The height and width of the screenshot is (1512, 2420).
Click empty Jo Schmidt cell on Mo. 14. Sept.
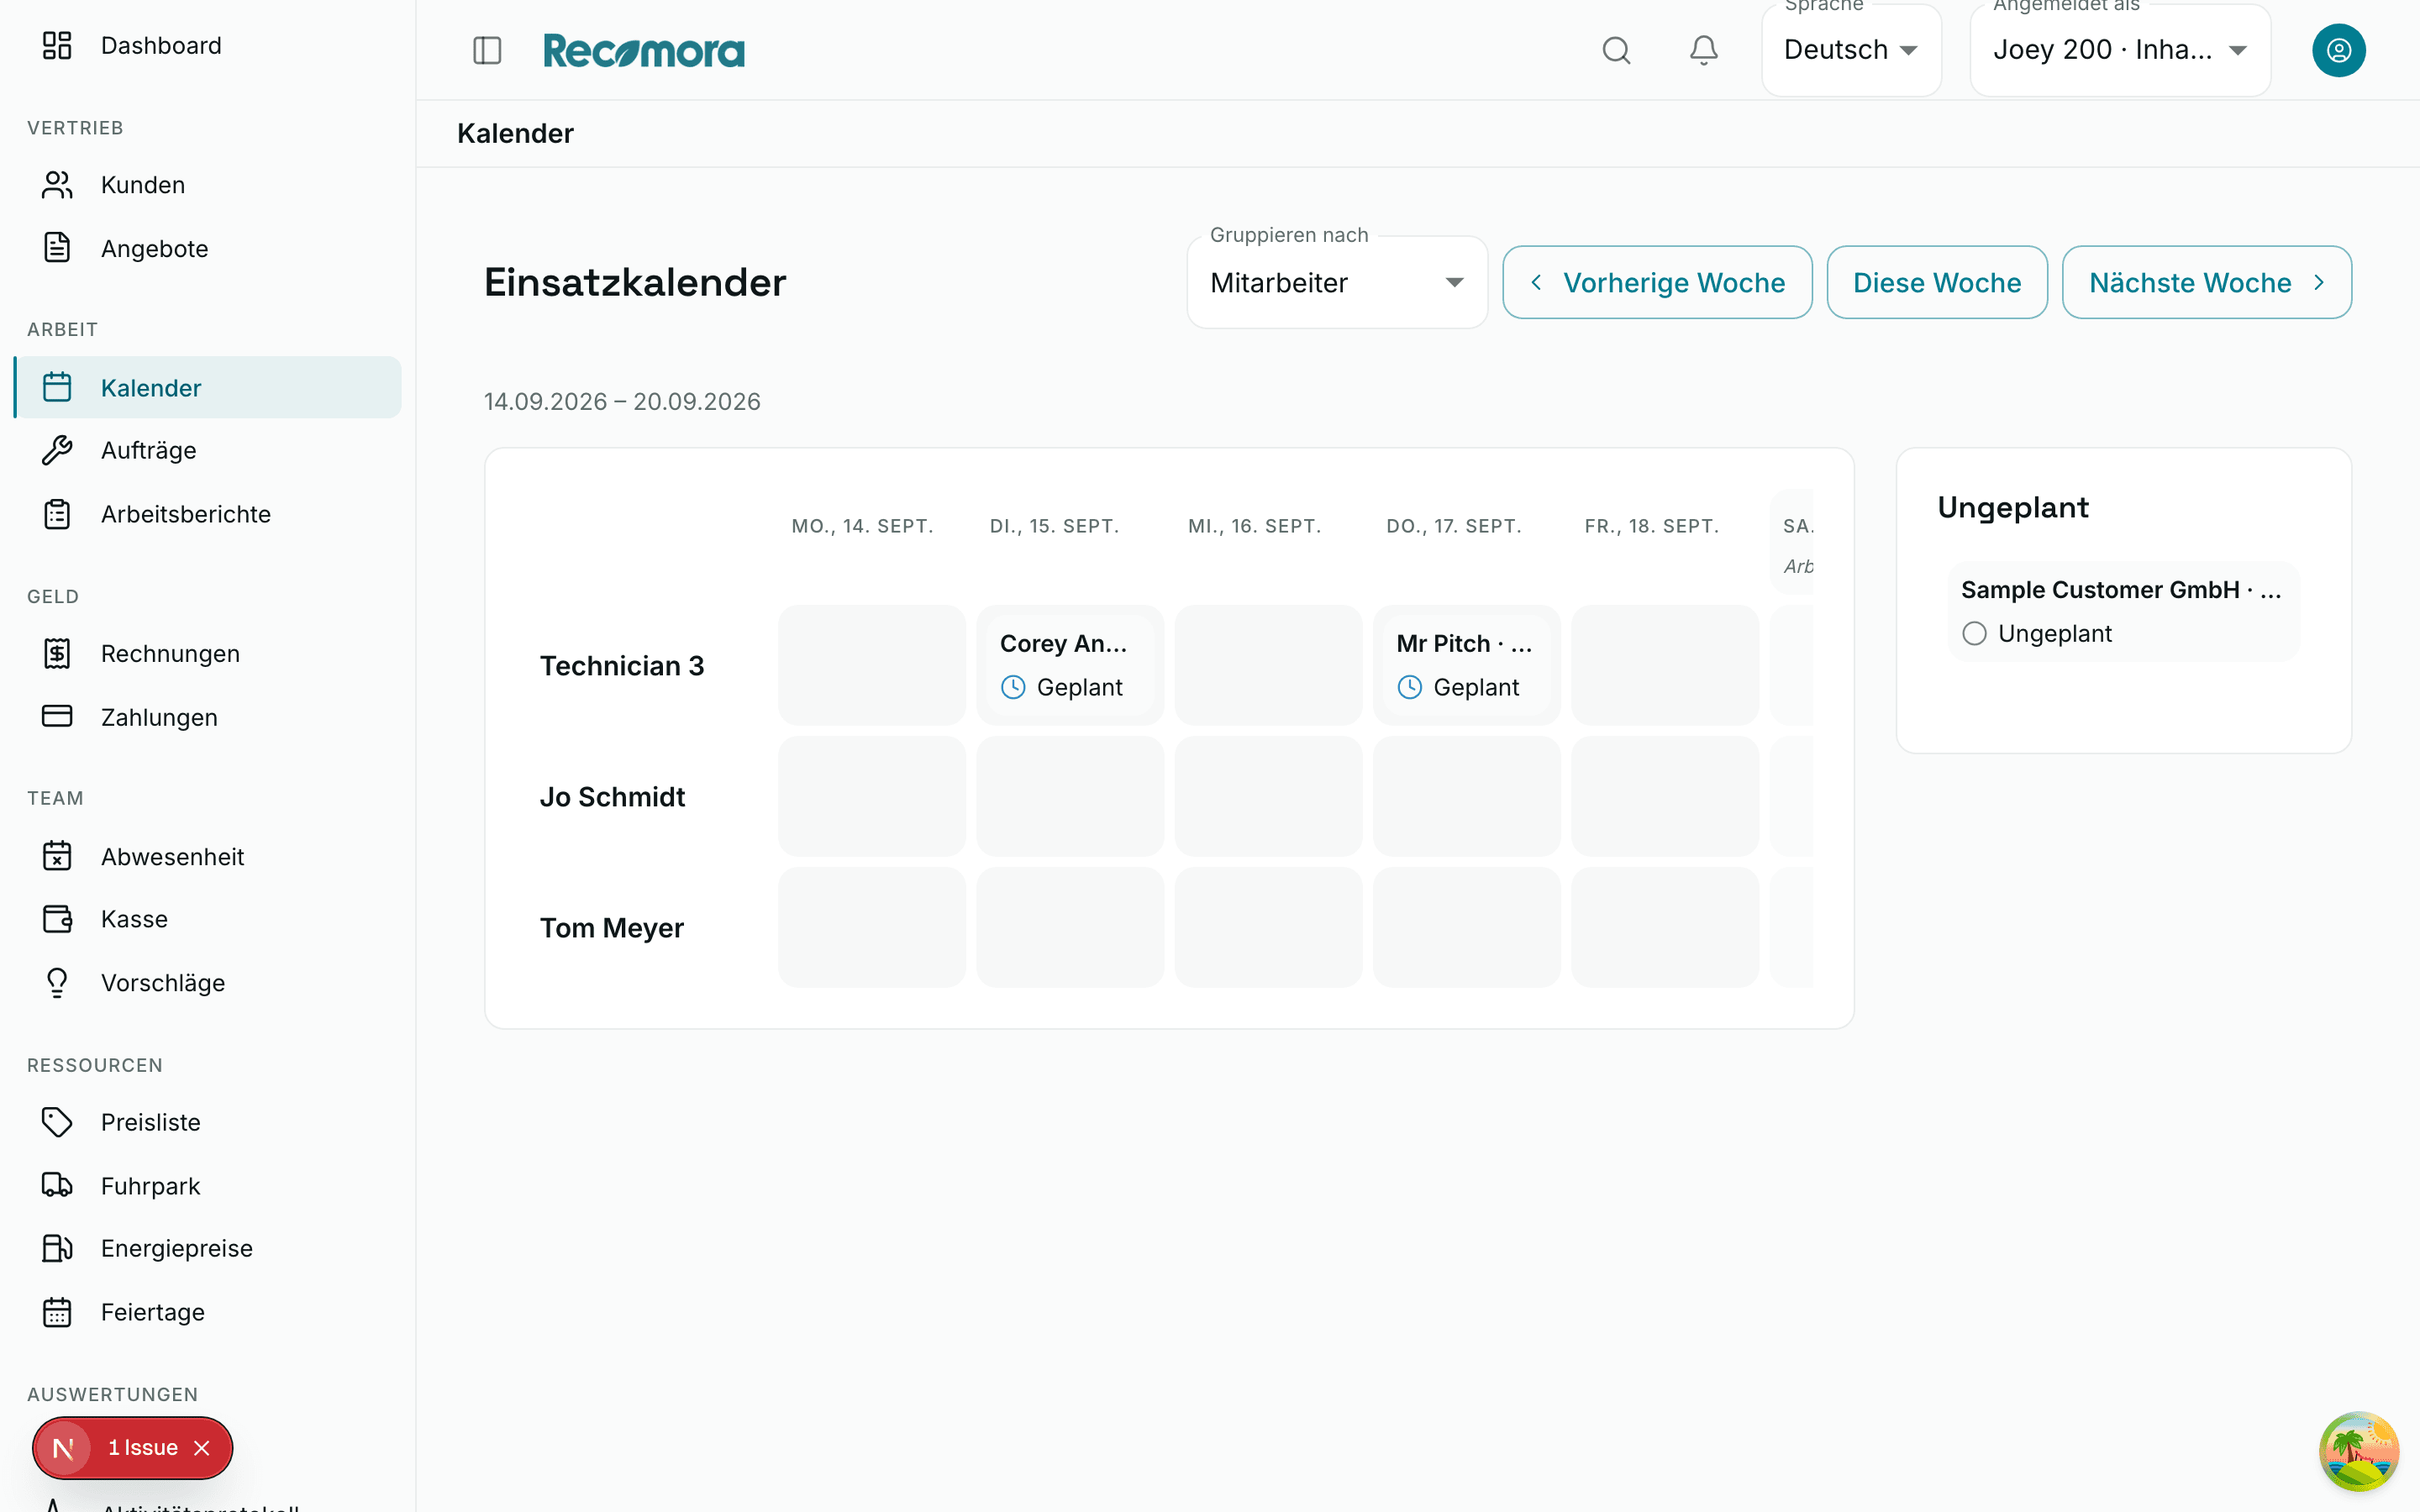[x=872, y=796]
